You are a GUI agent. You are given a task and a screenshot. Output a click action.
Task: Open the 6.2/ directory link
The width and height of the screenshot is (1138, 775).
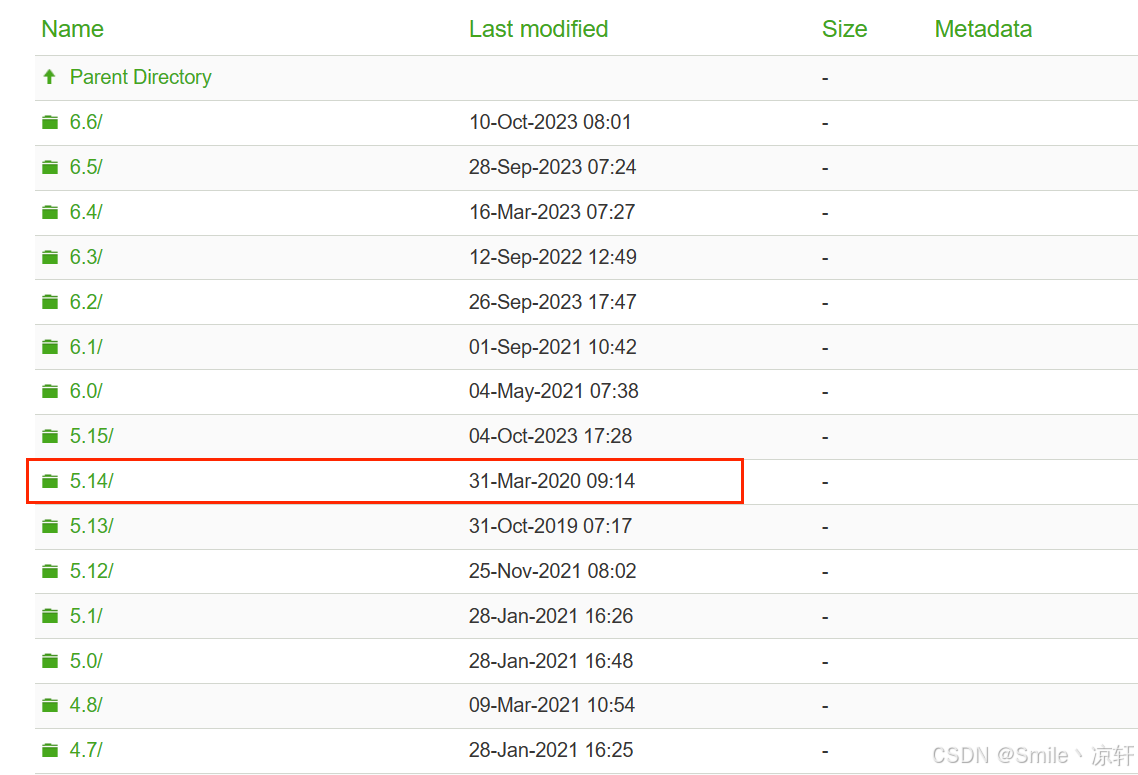pos(86,302)
